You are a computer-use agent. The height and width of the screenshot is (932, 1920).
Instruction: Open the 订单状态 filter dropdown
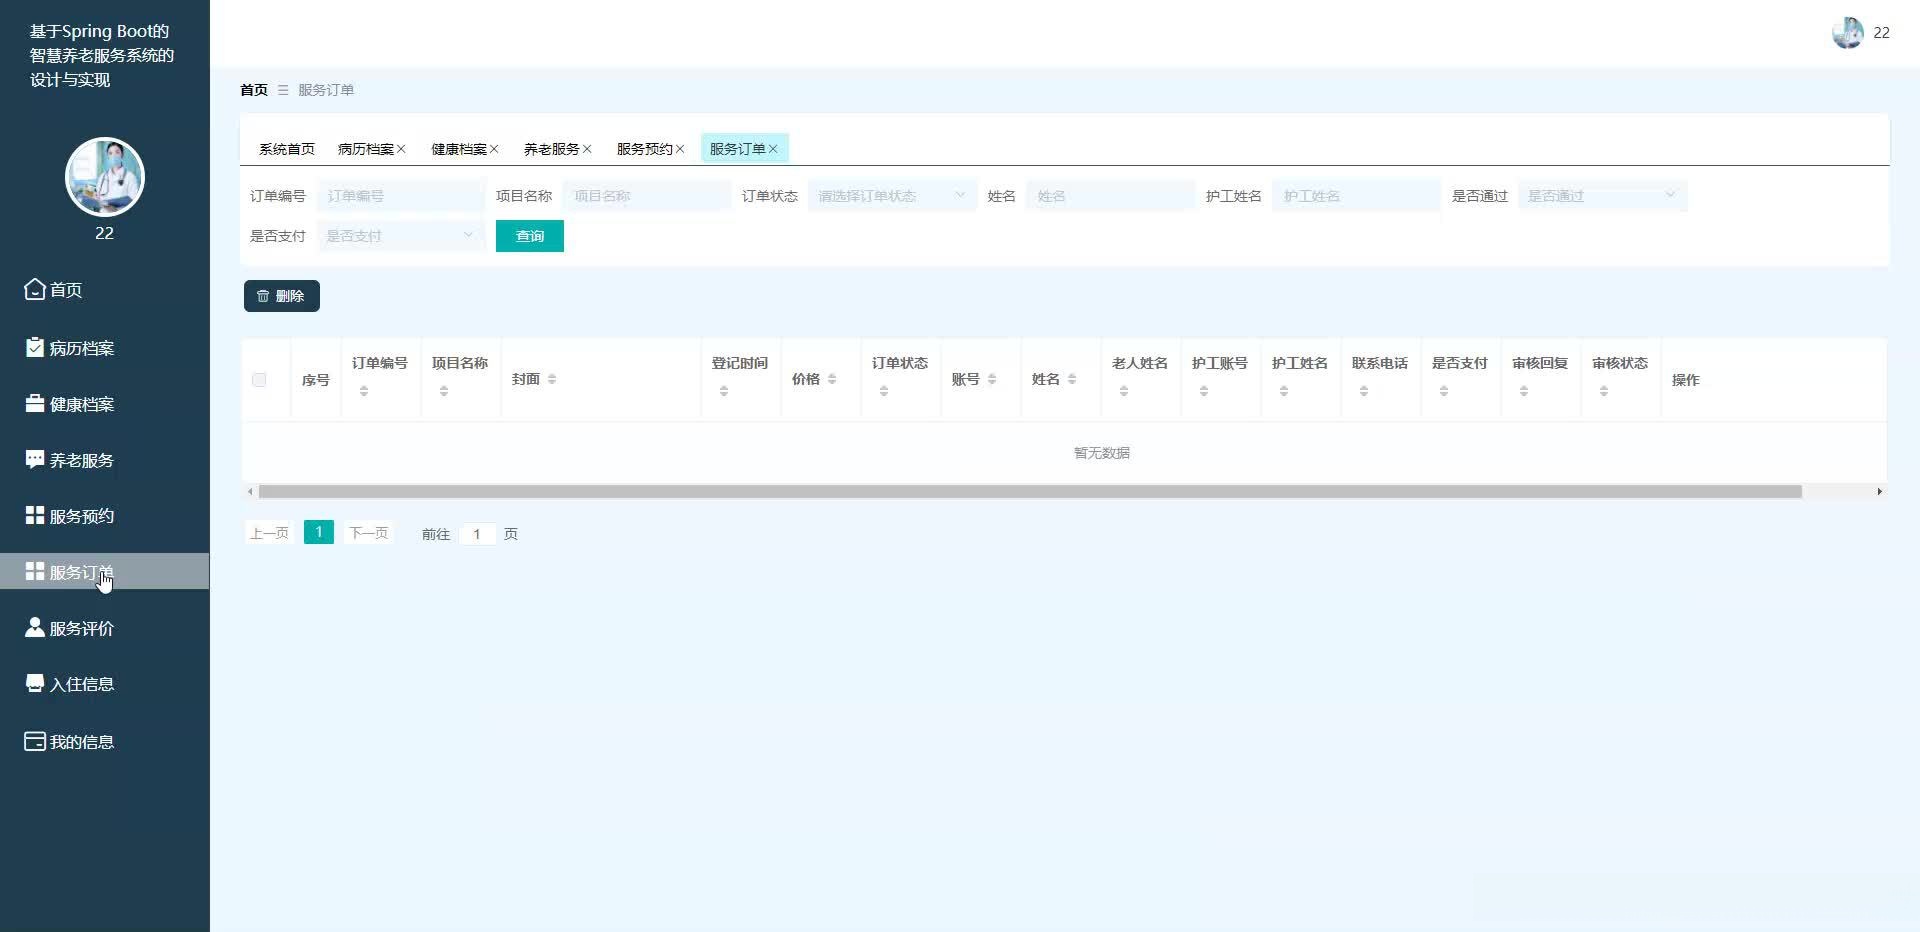(892, 196)
